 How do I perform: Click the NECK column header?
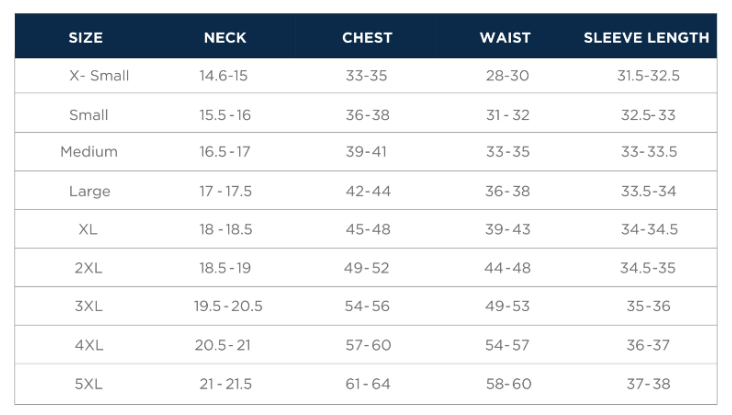pyautogui.click(x=225, y=38)
